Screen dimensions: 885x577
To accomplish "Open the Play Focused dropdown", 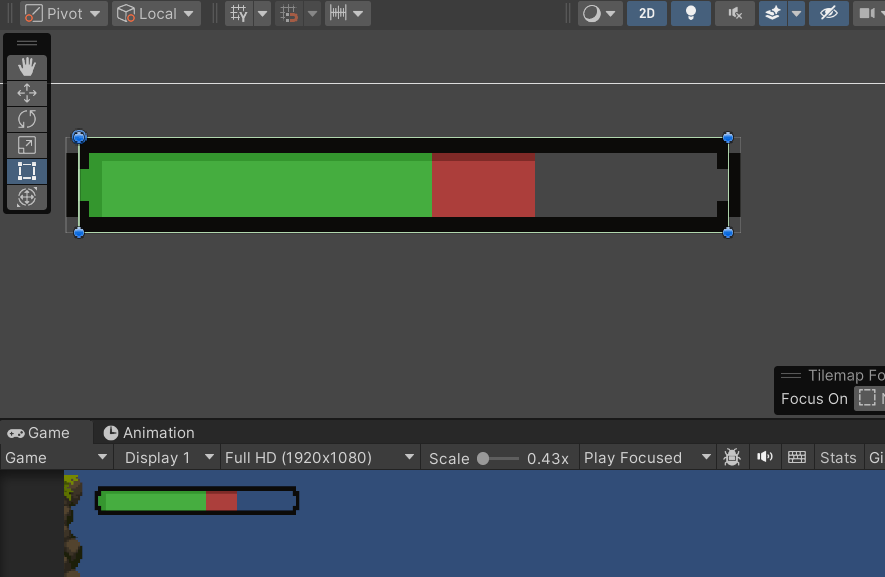I will (647, 458).
